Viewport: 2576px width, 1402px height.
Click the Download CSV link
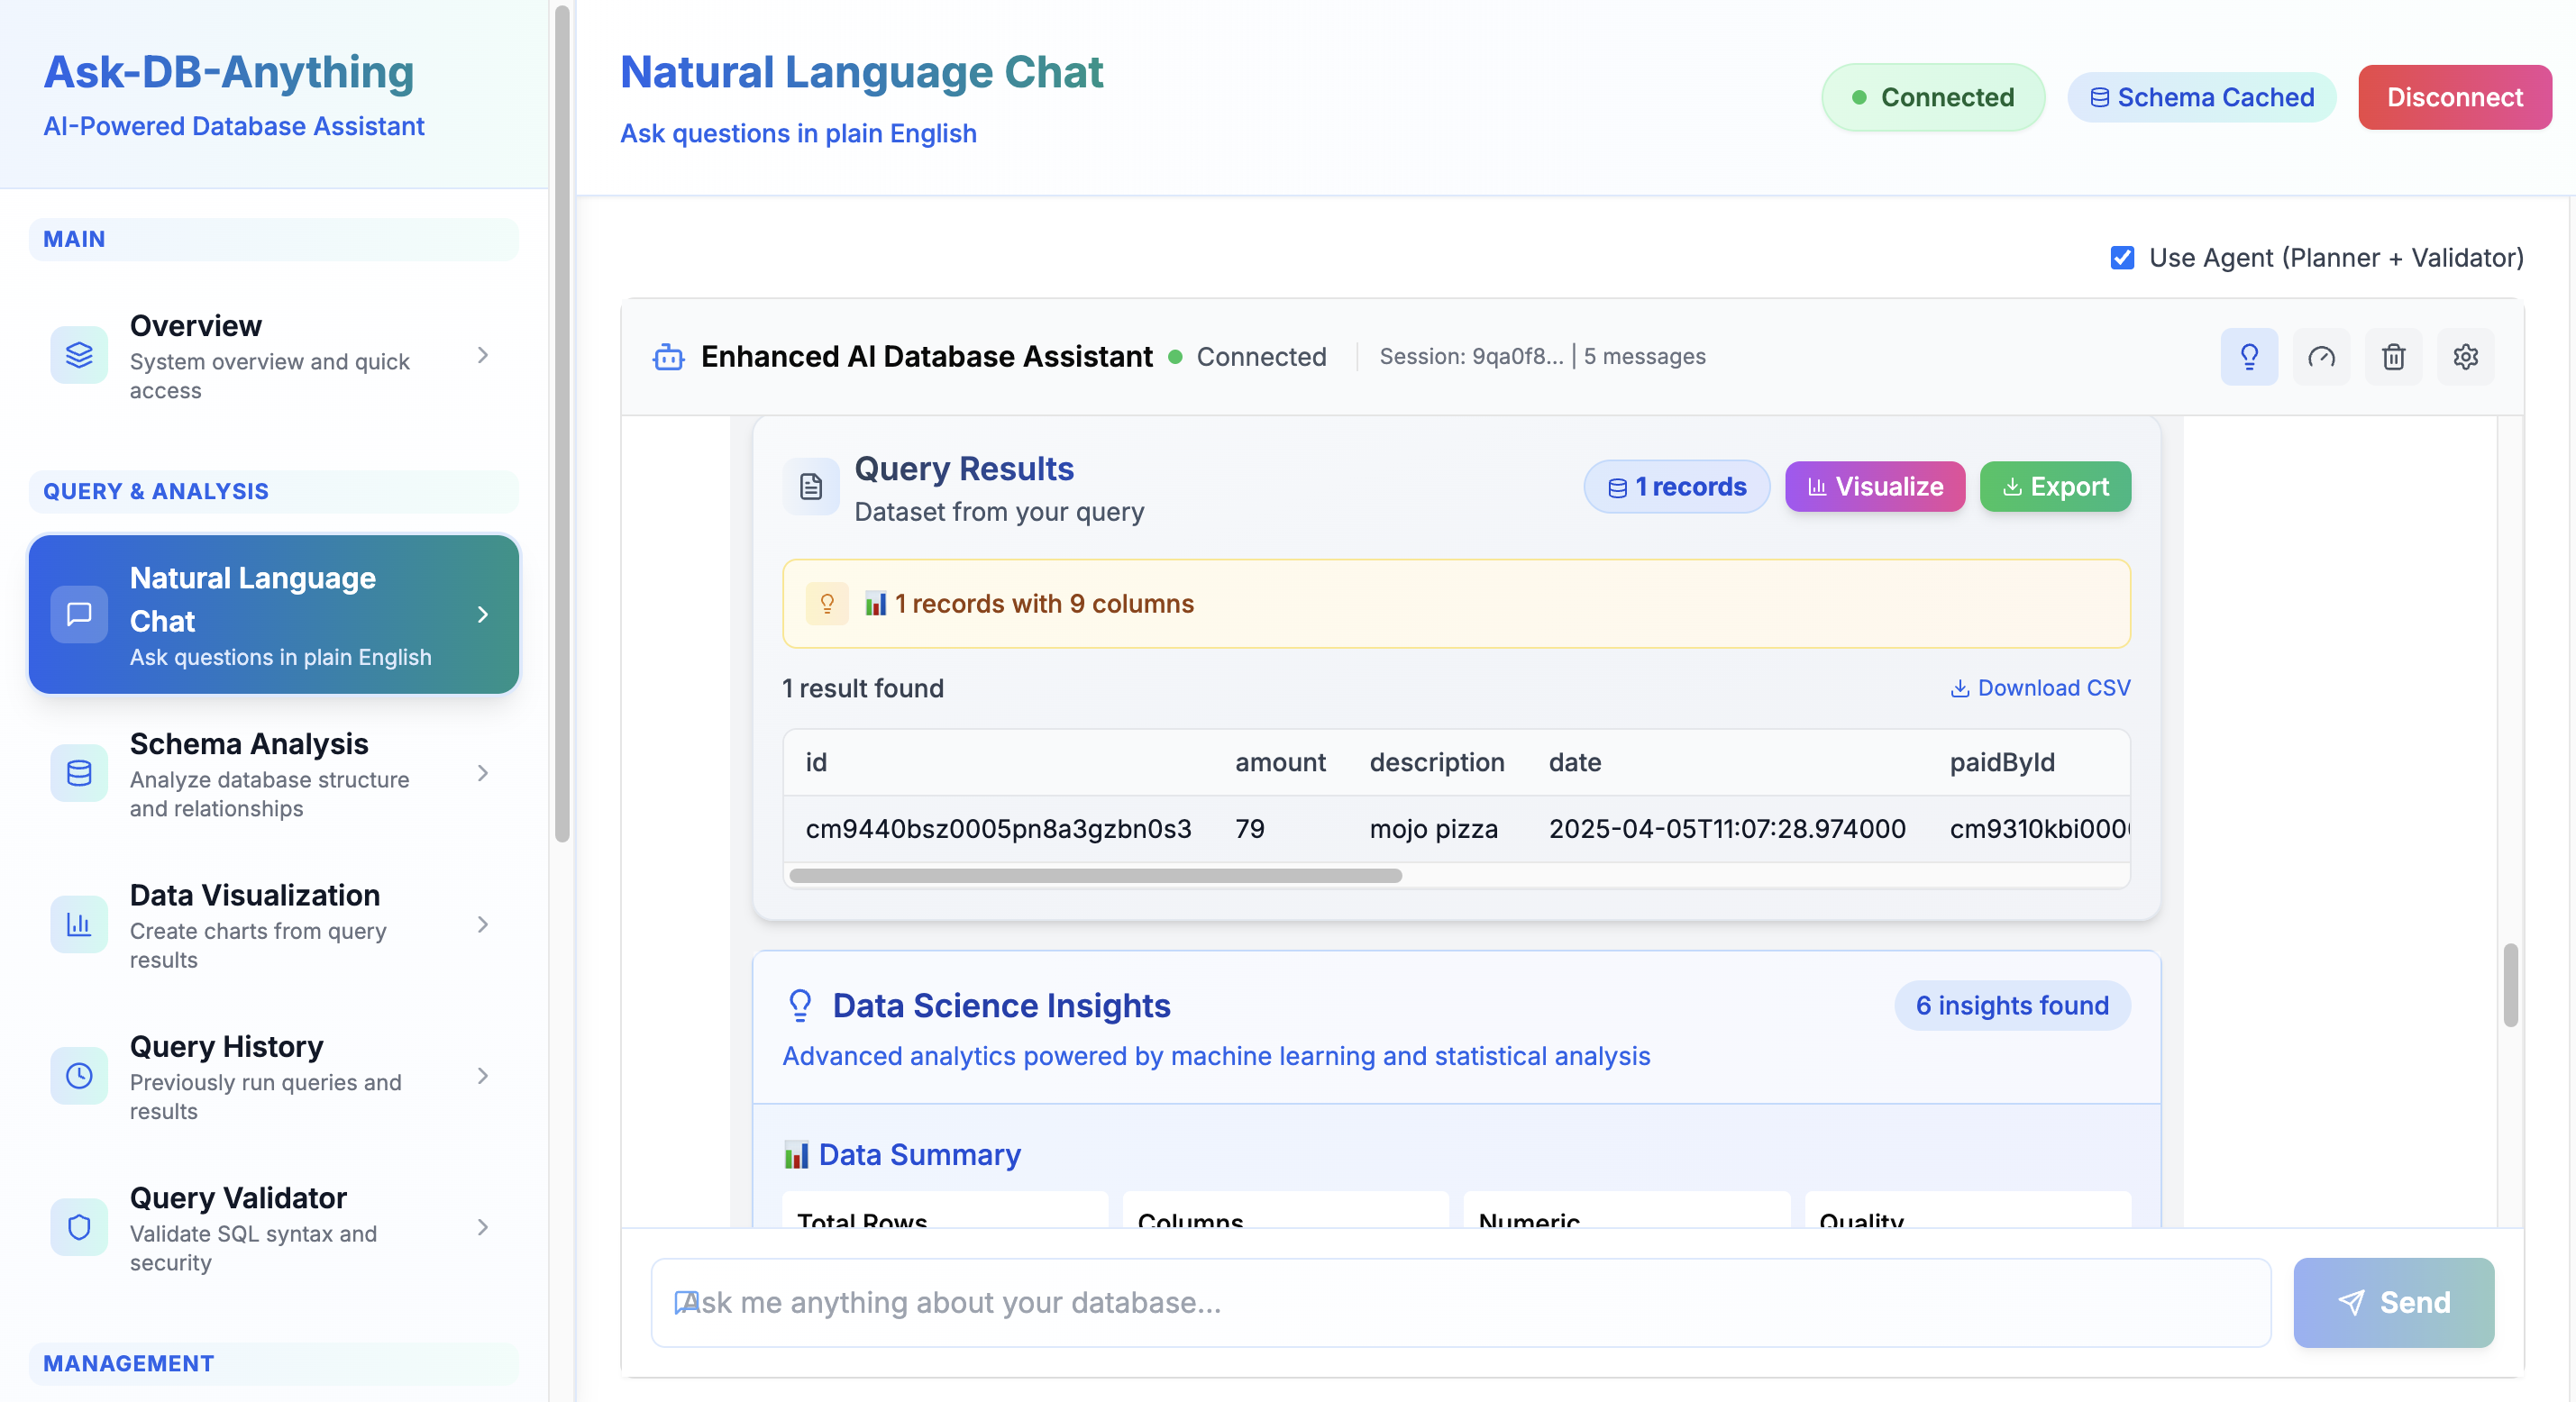(2040, 688)
